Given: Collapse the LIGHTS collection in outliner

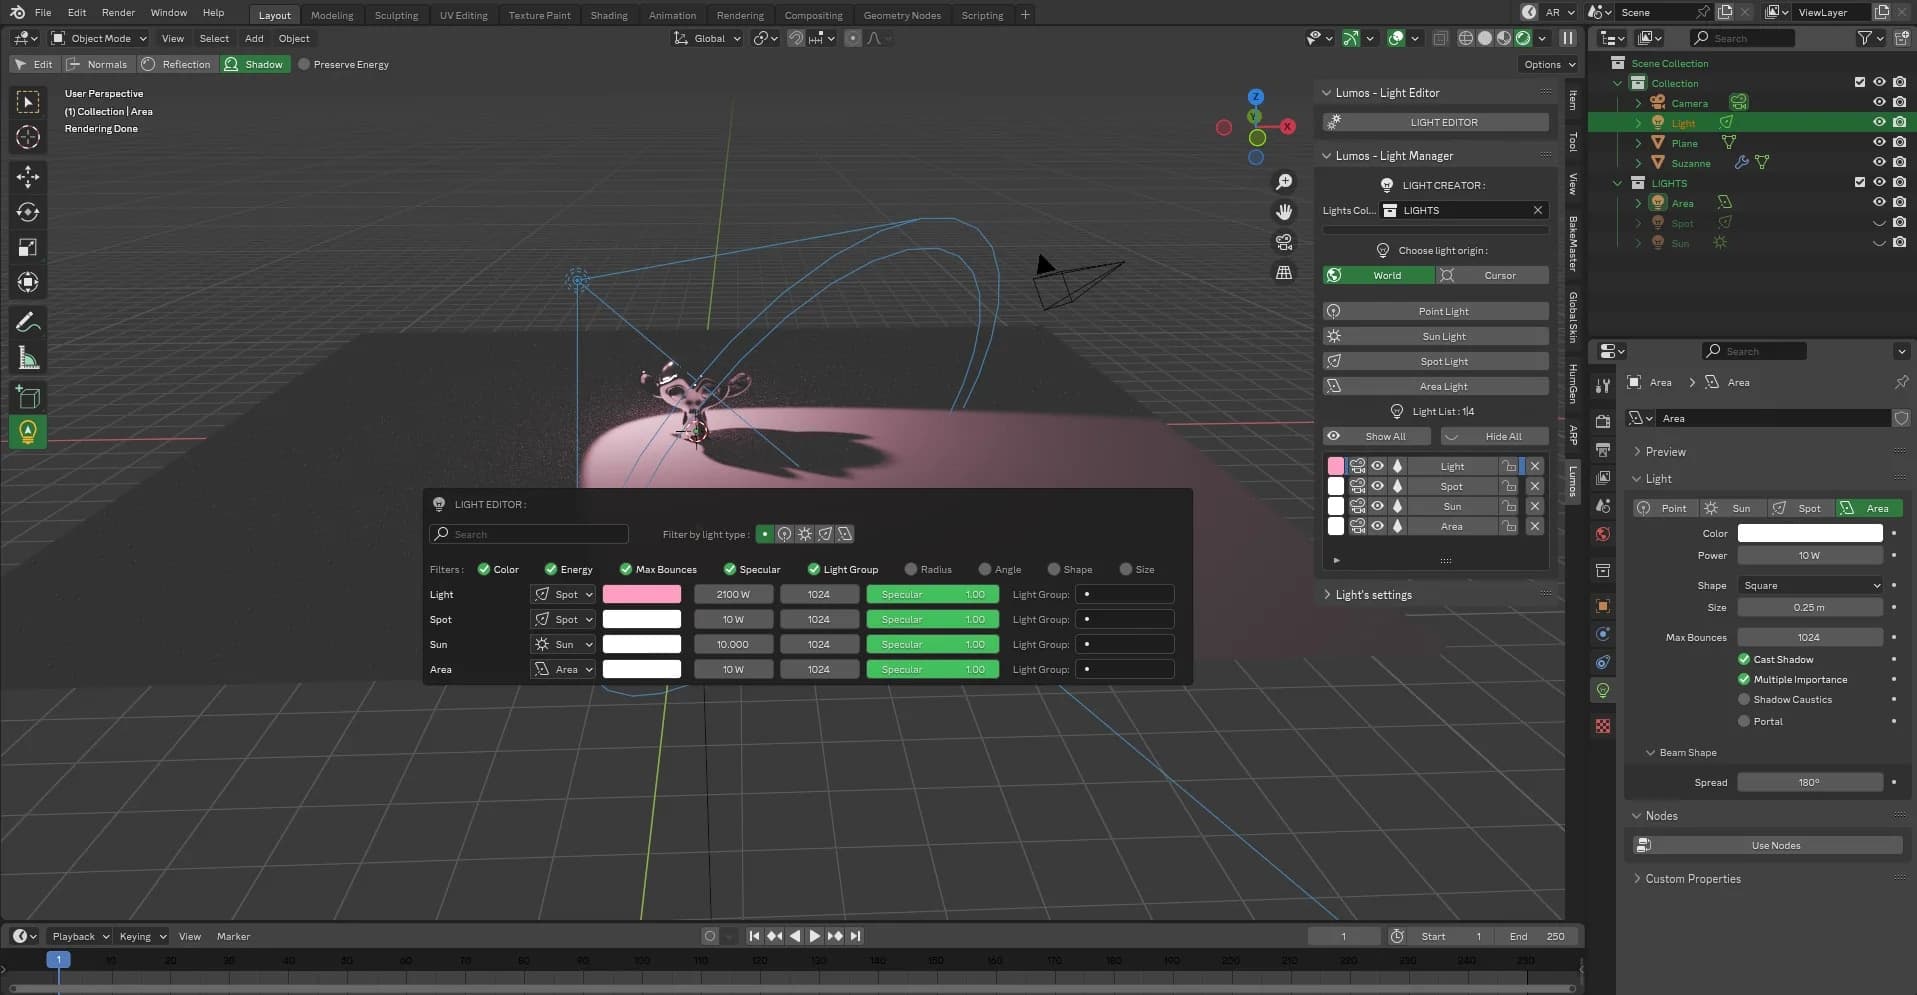Looking at the screenshot, I should point(1618,183).
